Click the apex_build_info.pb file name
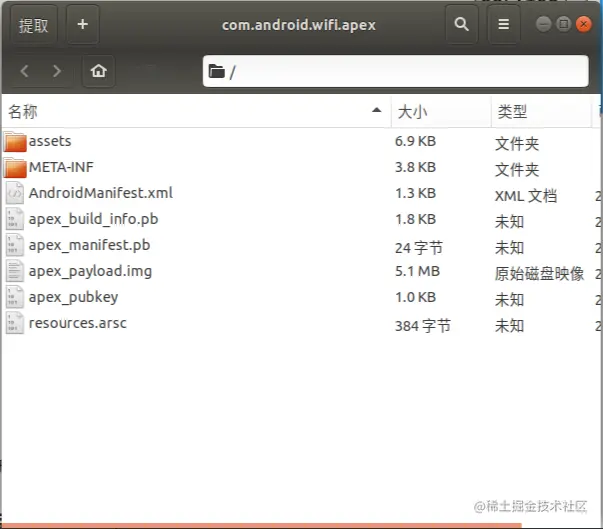Viewport: 603px width, 529px height. pos(93,219)
